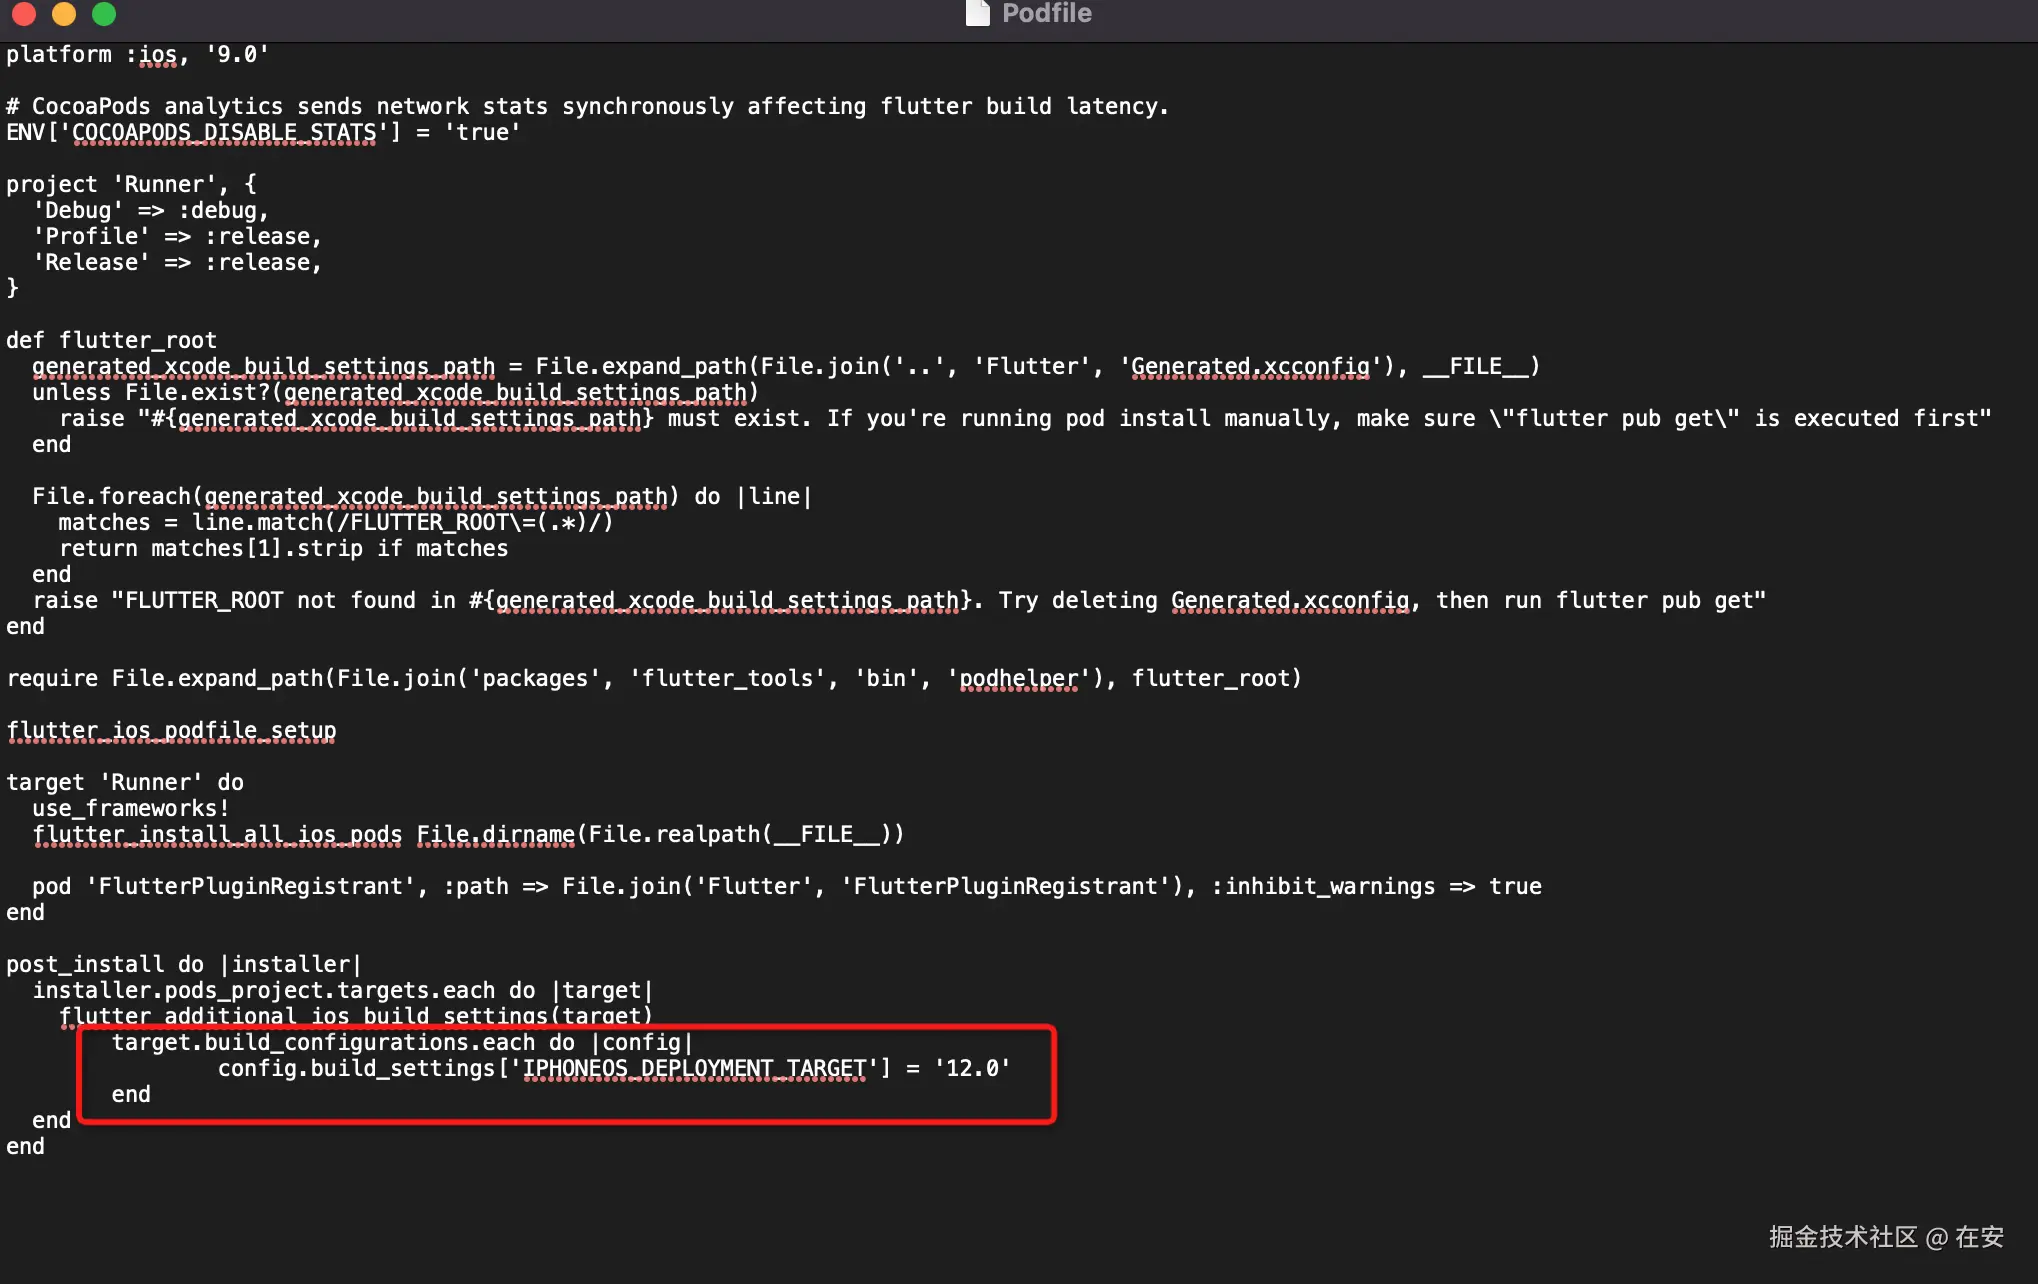Click 'FlutterPluginRegistrant' pod name
The image size is (2038, 1284).
click(x=250, y=887)
